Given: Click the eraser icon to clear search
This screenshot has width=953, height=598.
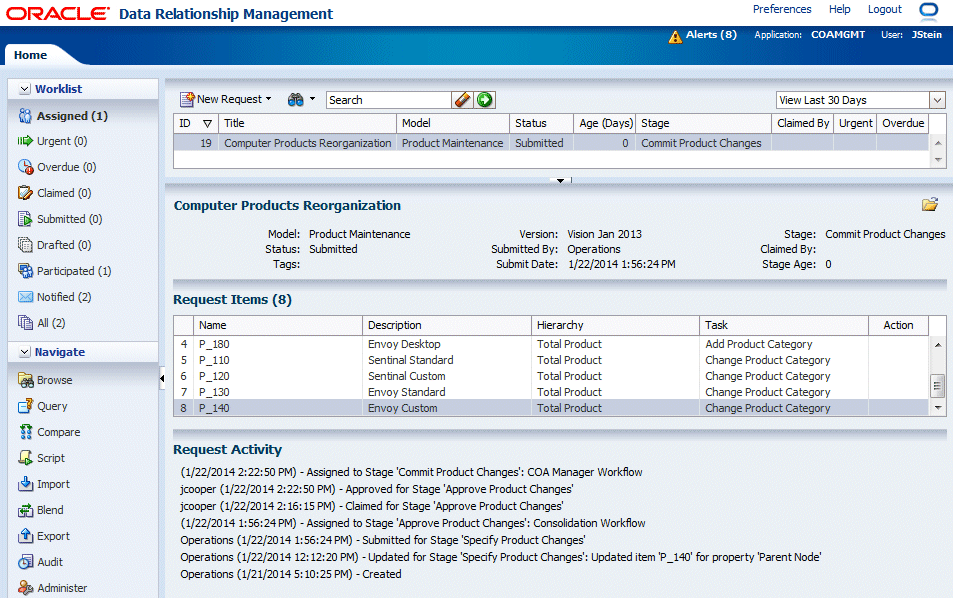Looking at the screenshot, I should point(462,99).
